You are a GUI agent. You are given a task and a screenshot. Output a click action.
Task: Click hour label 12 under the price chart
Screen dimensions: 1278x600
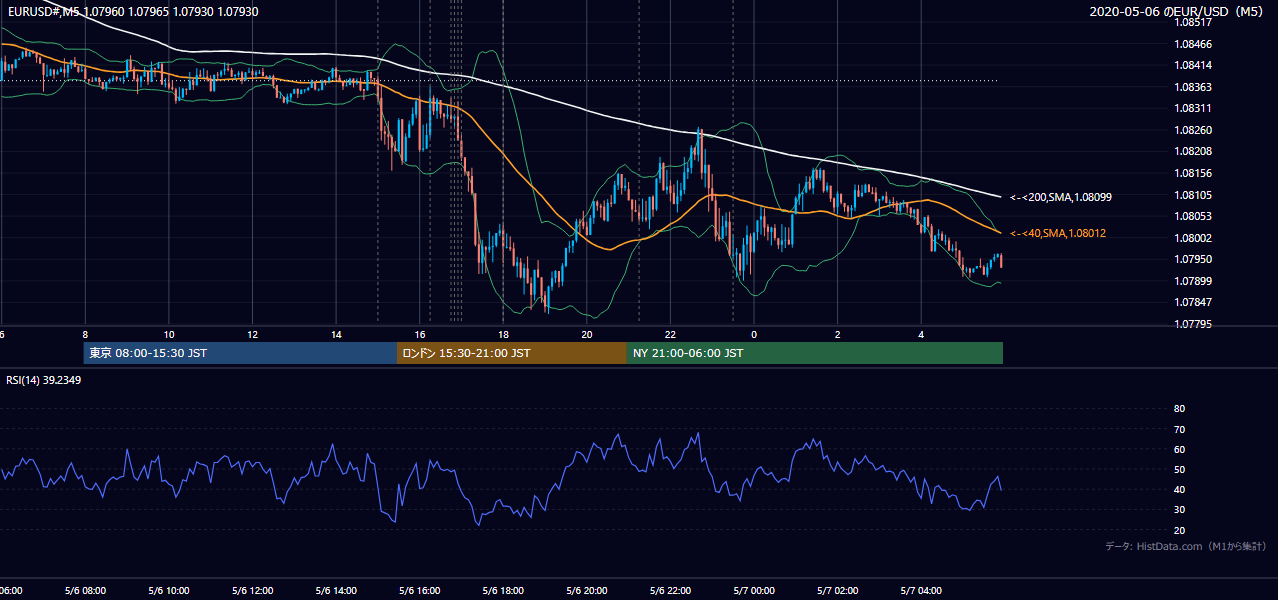pos(253,334)
